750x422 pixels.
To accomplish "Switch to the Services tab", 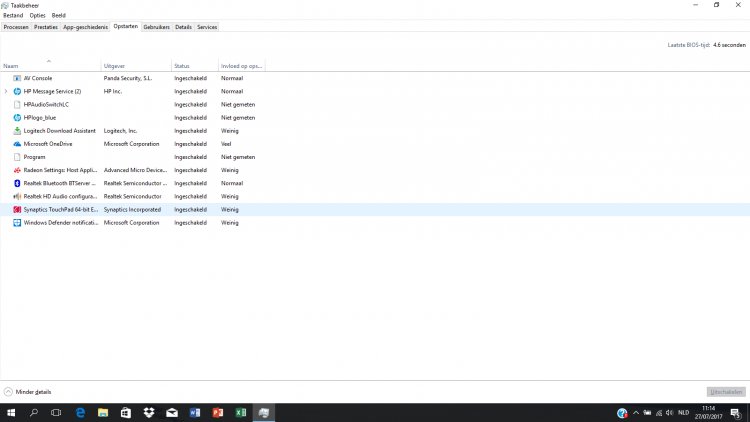I will [x=207, y=27].
